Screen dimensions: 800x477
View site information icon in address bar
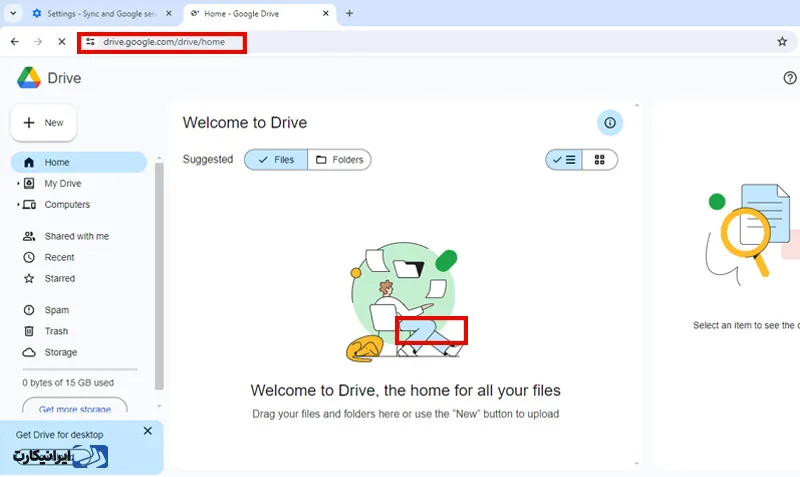pyautogui.click(x=90, y=42)
